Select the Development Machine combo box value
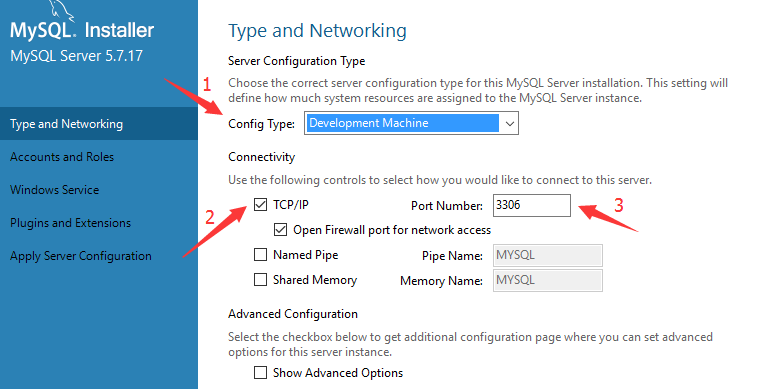This screenshot has height=389, width=772. pos(403,123)
